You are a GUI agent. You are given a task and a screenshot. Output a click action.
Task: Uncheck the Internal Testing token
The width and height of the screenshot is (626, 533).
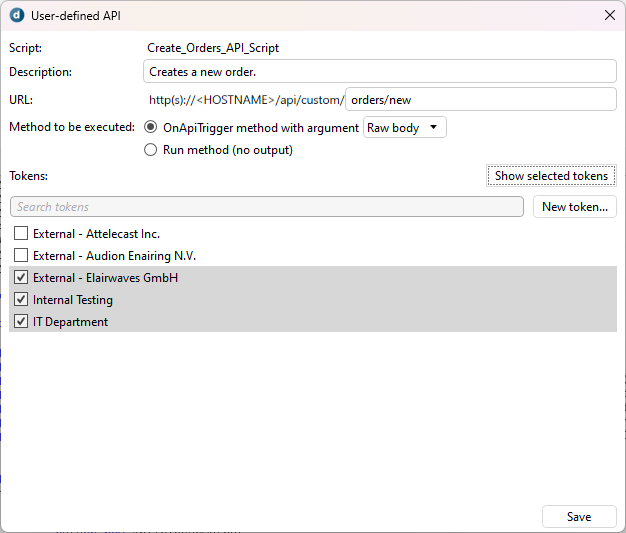point(21,299)
